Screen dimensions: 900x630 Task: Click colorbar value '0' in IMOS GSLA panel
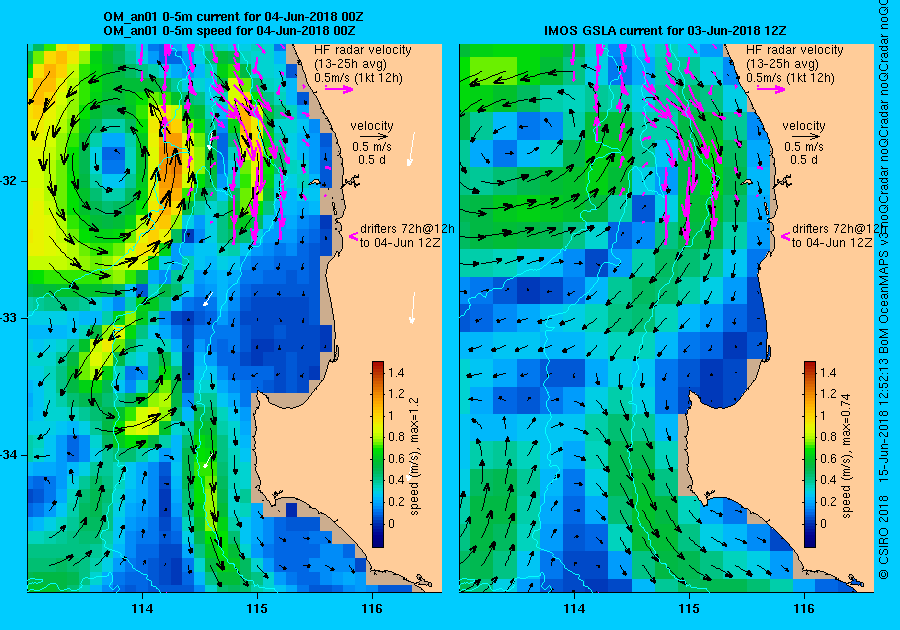pyautogui.click(x=824, y=523)
